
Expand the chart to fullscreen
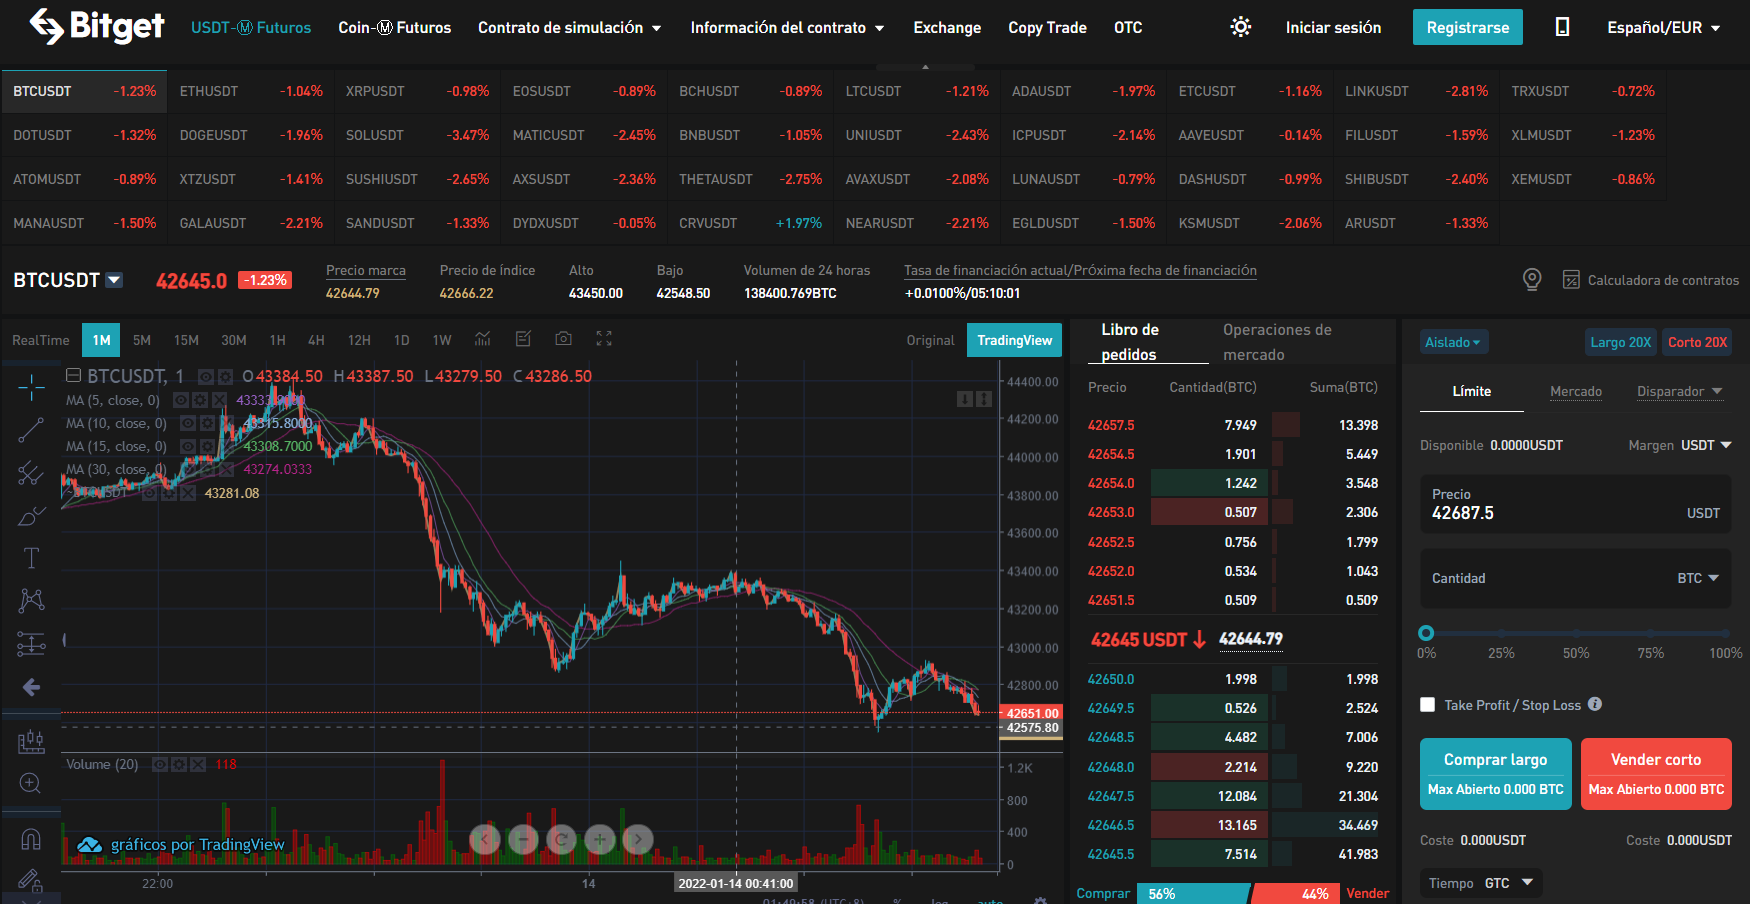[x=604, y=339]
